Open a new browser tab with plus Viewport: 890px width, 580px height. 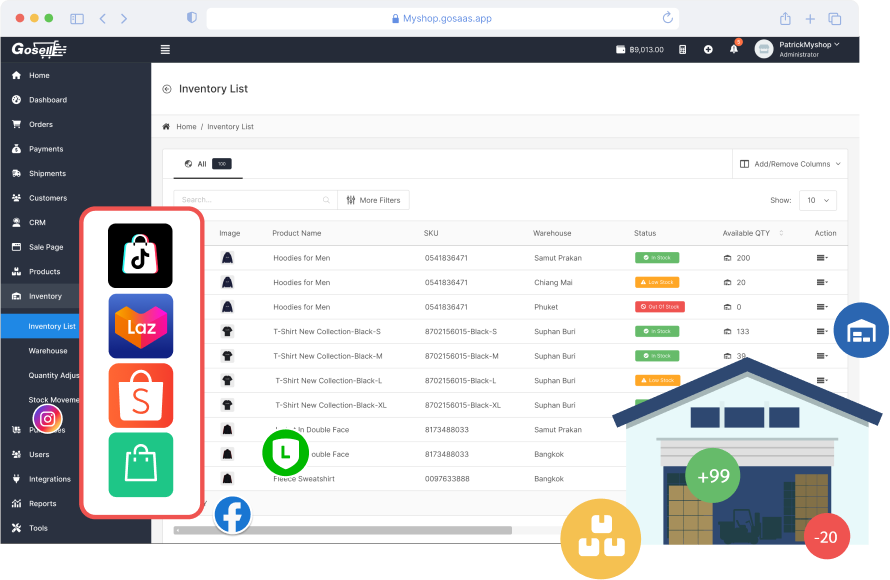click(x=810, y=19)
